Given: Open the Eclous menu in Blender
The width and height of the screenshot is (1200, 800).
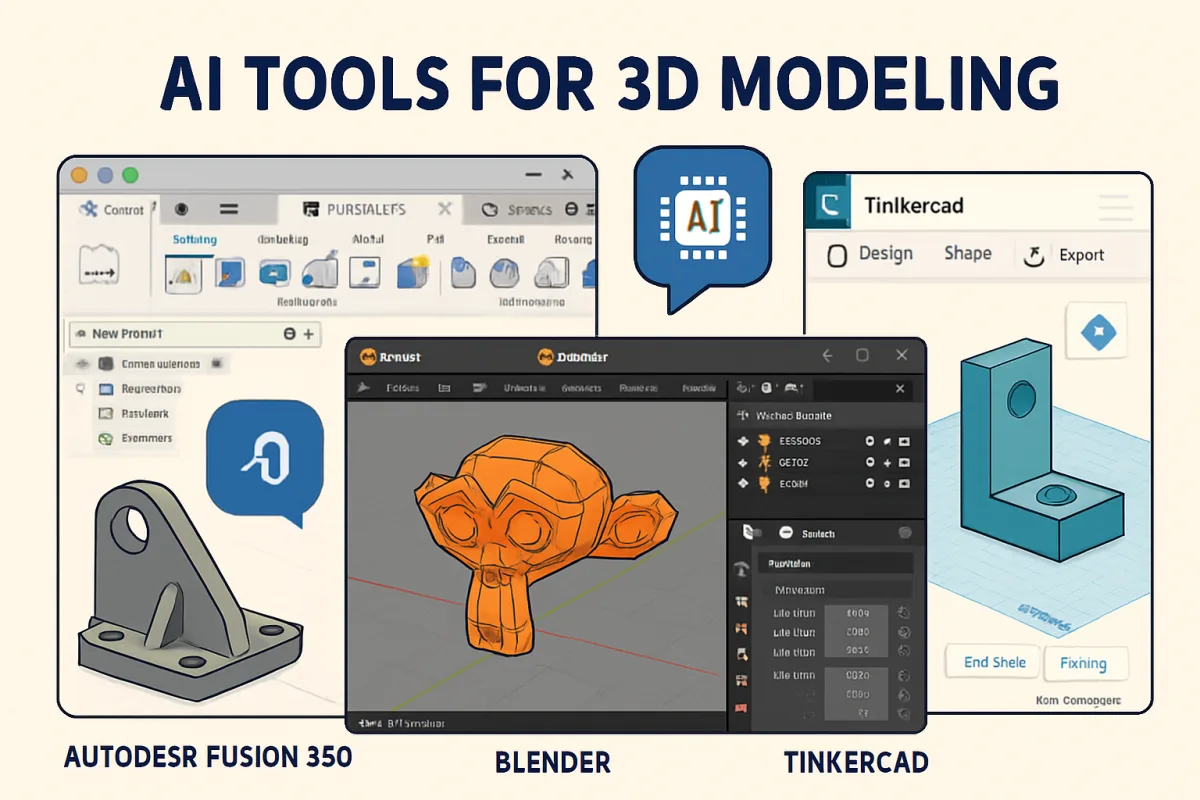Looking at the screenshot, I should (403, 388).
